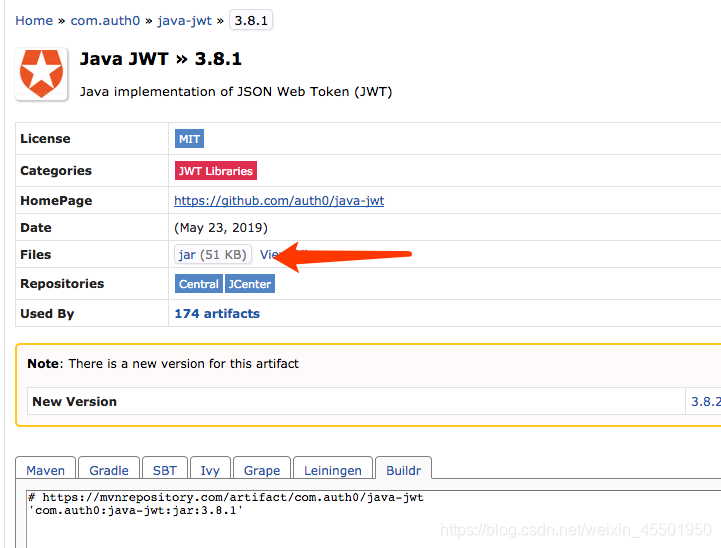Open the JWT Libraries category tag
Viewport: 721px width, 548px height.
click(216, 171)
